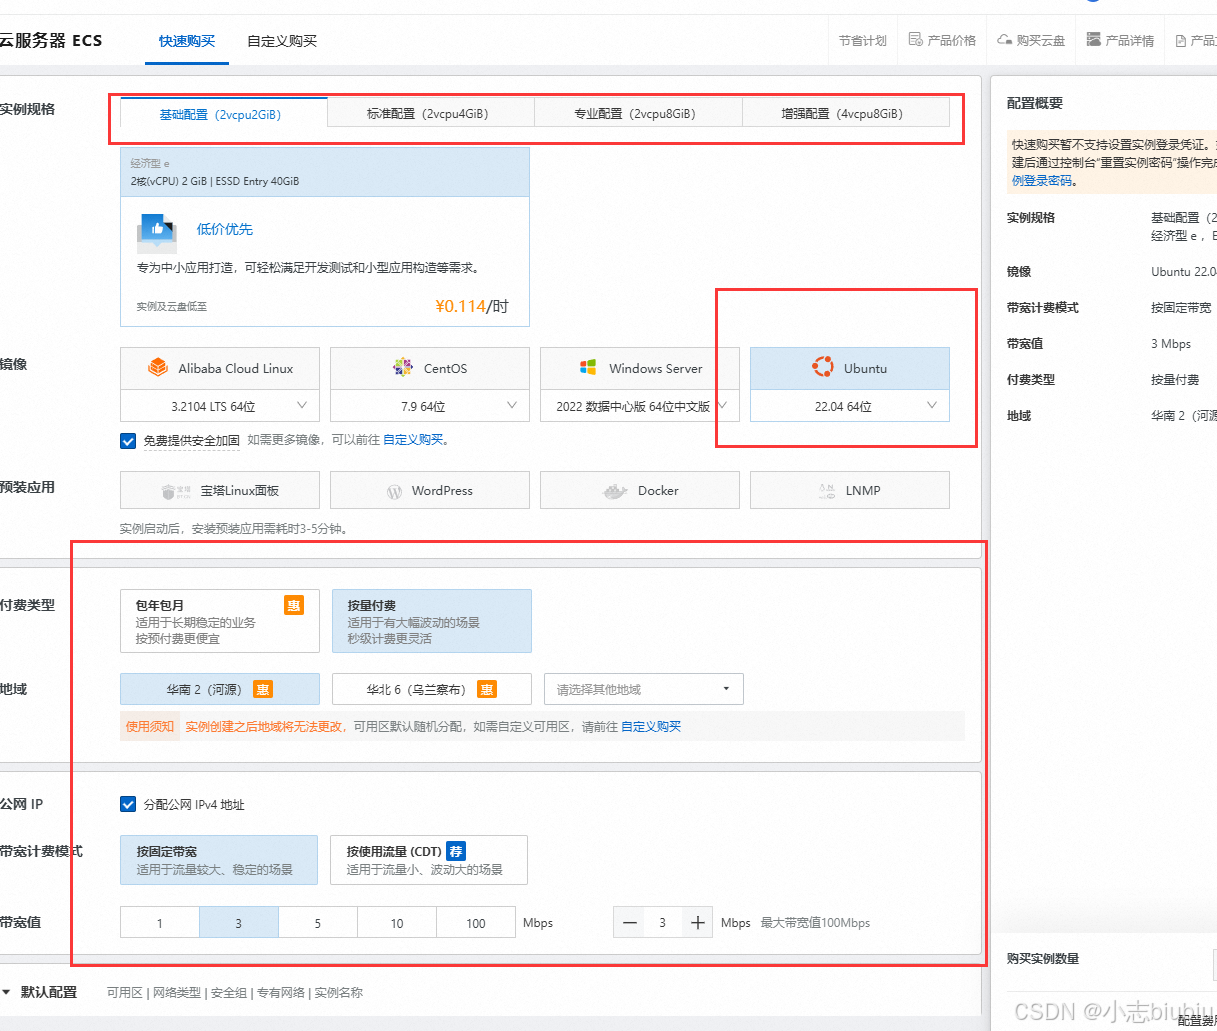Select 华北 6 (乌兰察布) region button
1217x1031 pixels.
coord(430,690)
